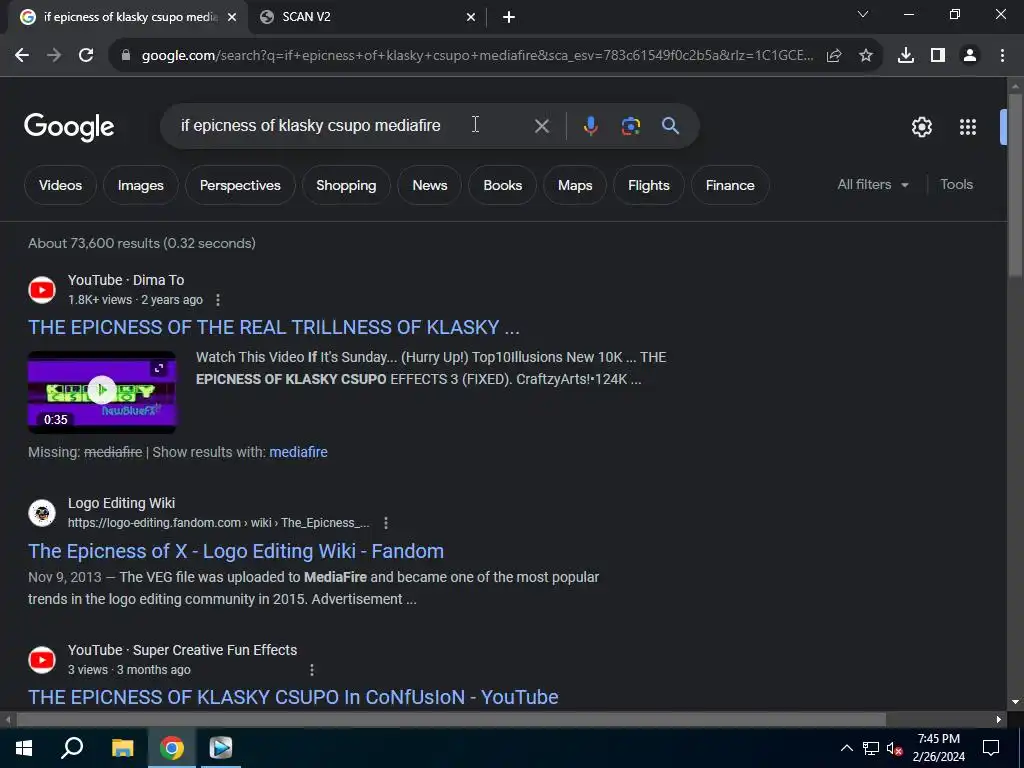
Task: Open EPICNESS OF KLASKY CSUPO In CoNfUsIoN link
Action: [293, 697]
